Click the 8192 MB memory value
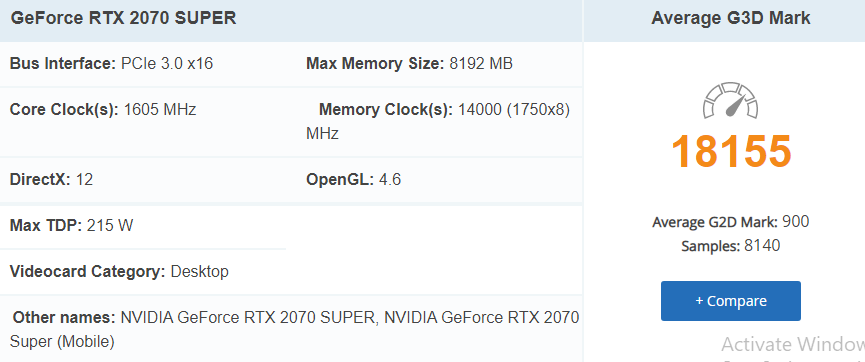The height and width of the screenshot is (362, 865). click(481, 64)
